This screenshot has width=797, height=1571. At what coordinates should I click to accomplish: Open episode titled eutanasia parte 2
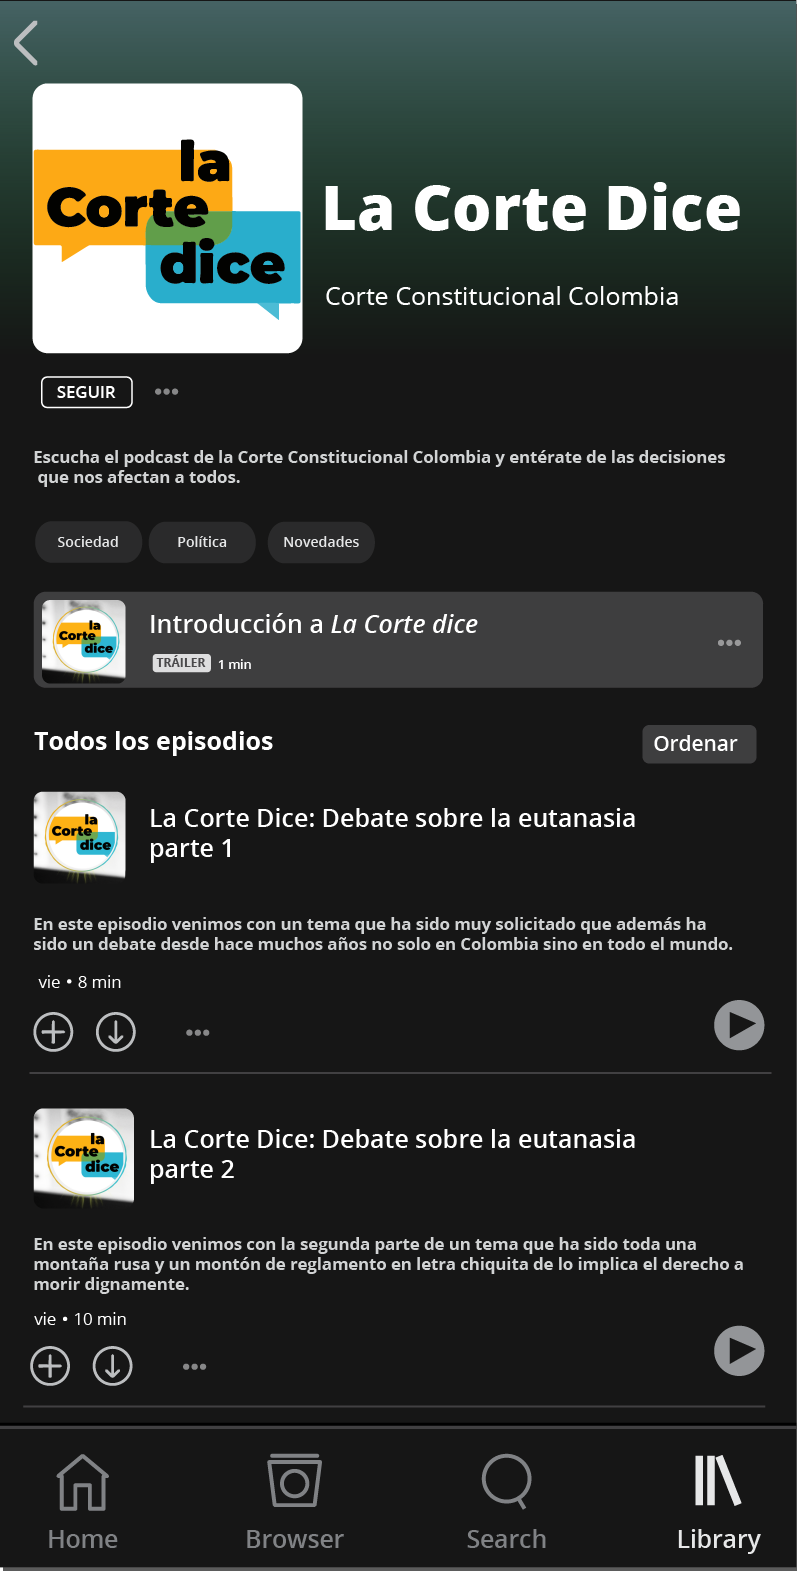392,1154
